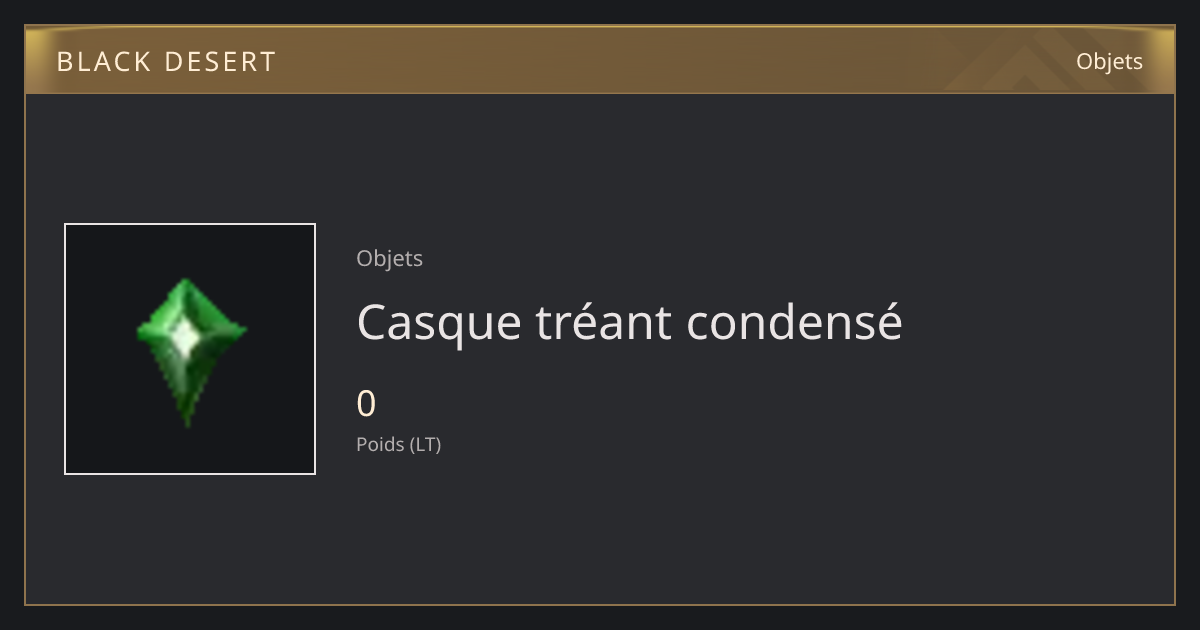Open the Casque tréant condensé thumbnail frame

pyautogui.click(x=190, y=349)
